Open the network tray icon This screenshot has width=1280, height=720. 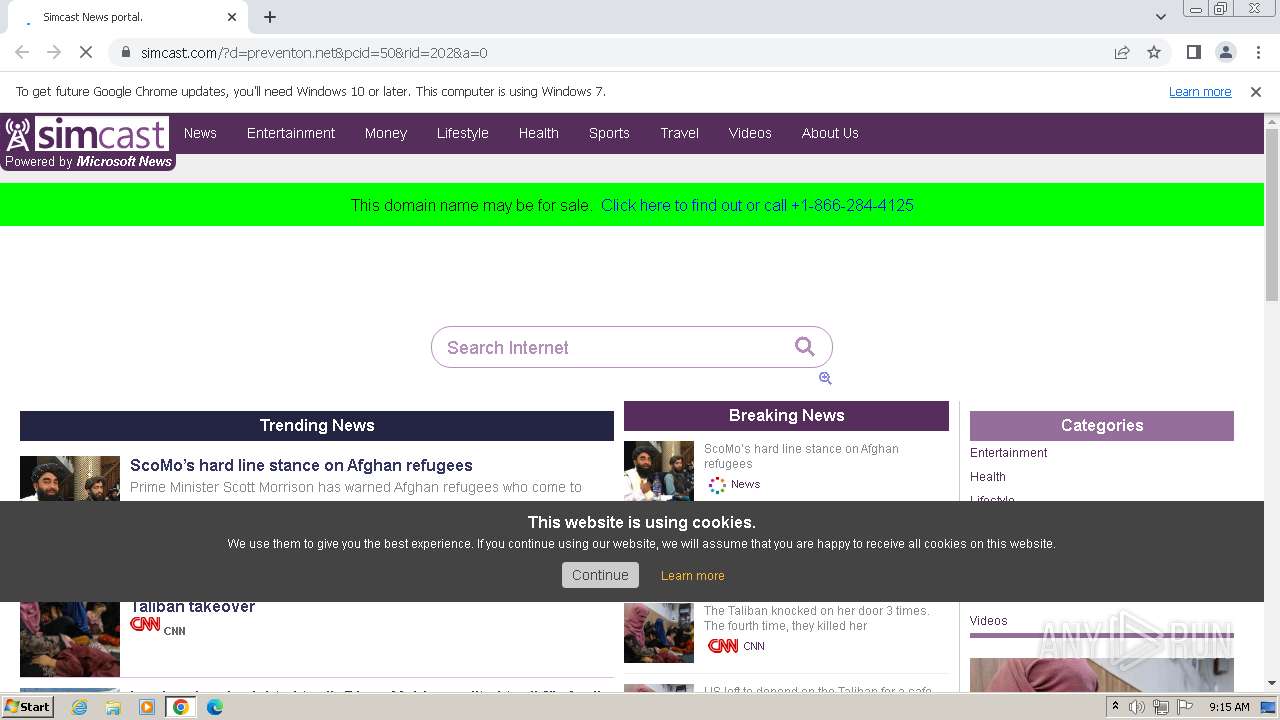(x=1160, y=707)
